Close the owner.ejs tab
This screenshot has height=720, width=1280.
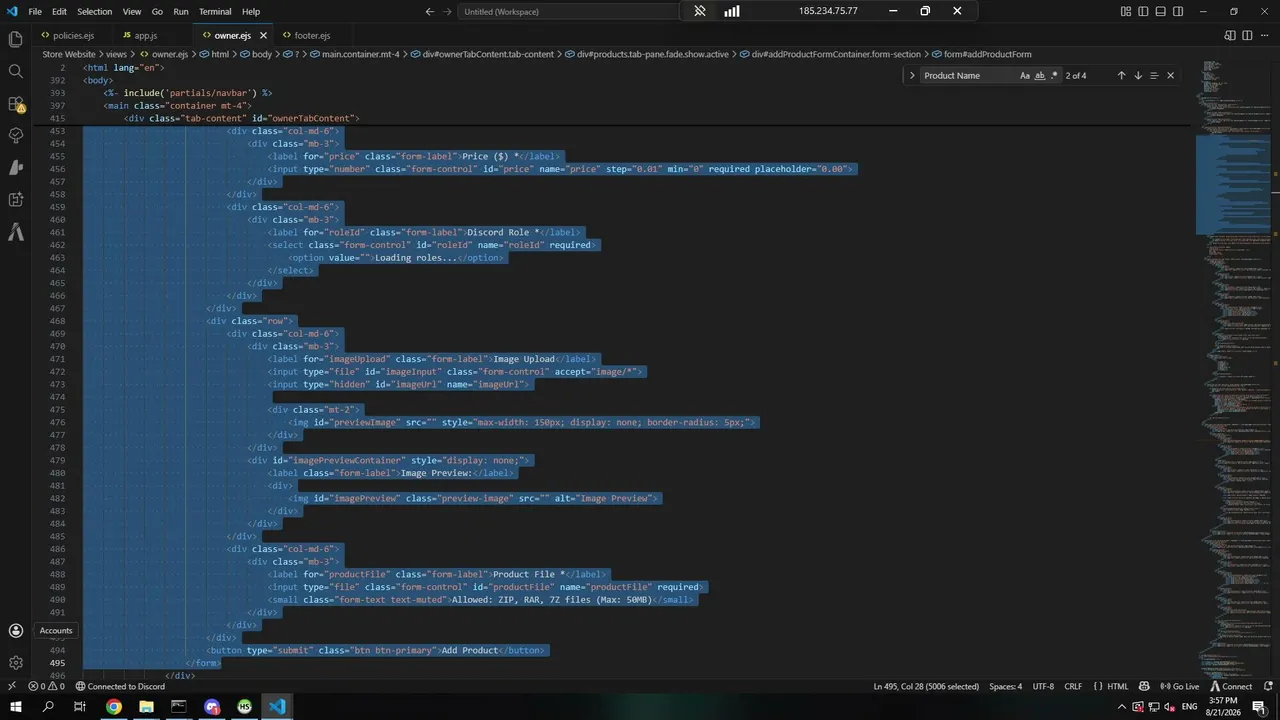(263, 36)
